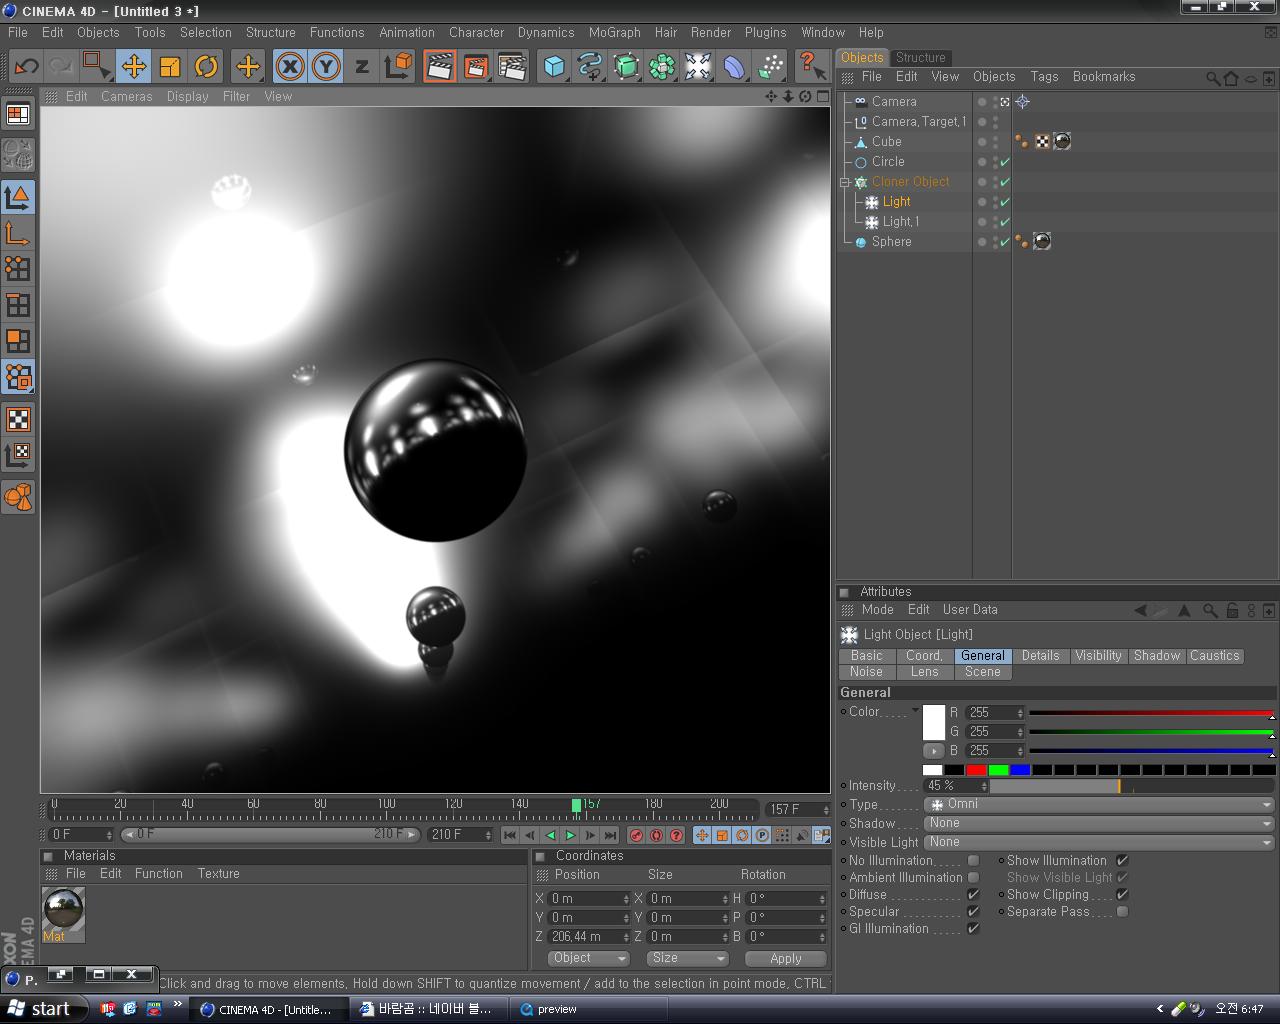Select the Cloner Object in tree
The image size is (1280, 1024).
point(910,181)
